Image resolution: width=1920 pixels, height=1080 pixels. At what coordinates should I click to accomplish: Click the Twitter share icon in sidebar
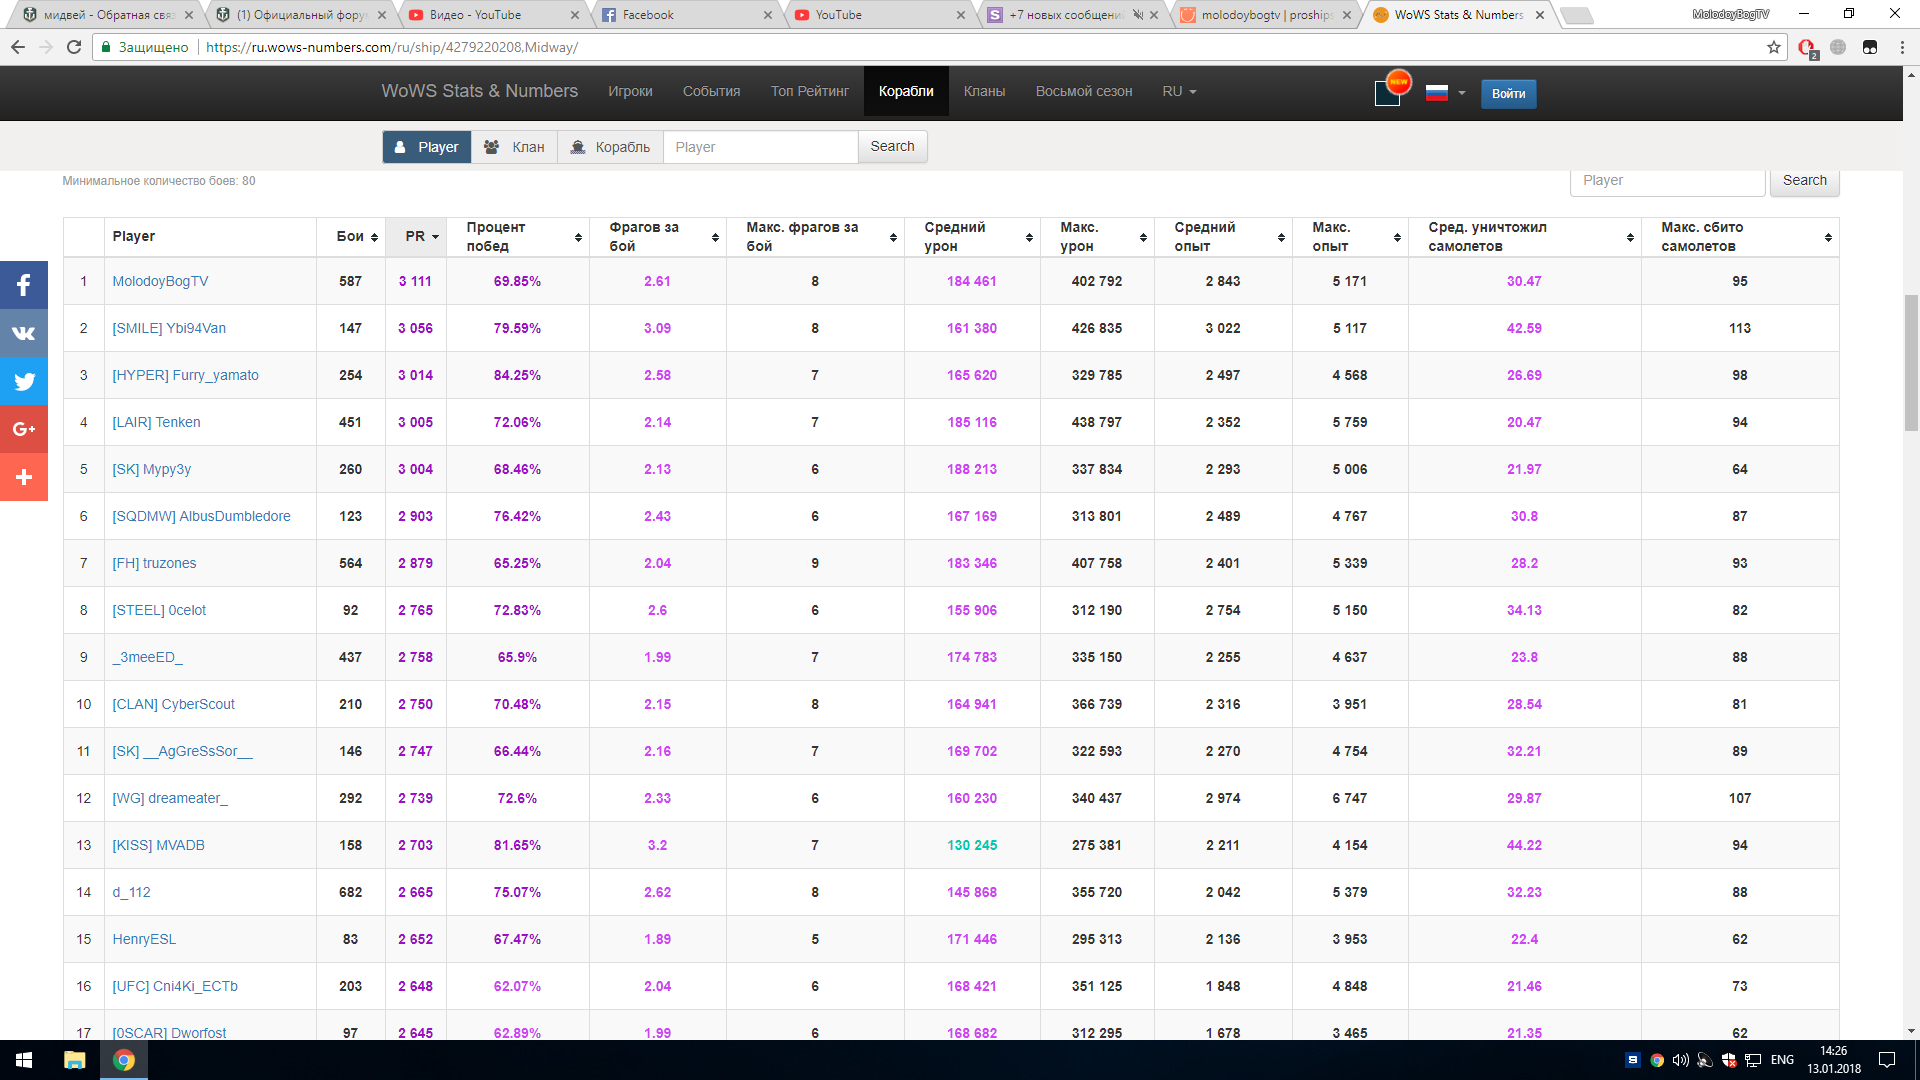(x=24, y=381)
